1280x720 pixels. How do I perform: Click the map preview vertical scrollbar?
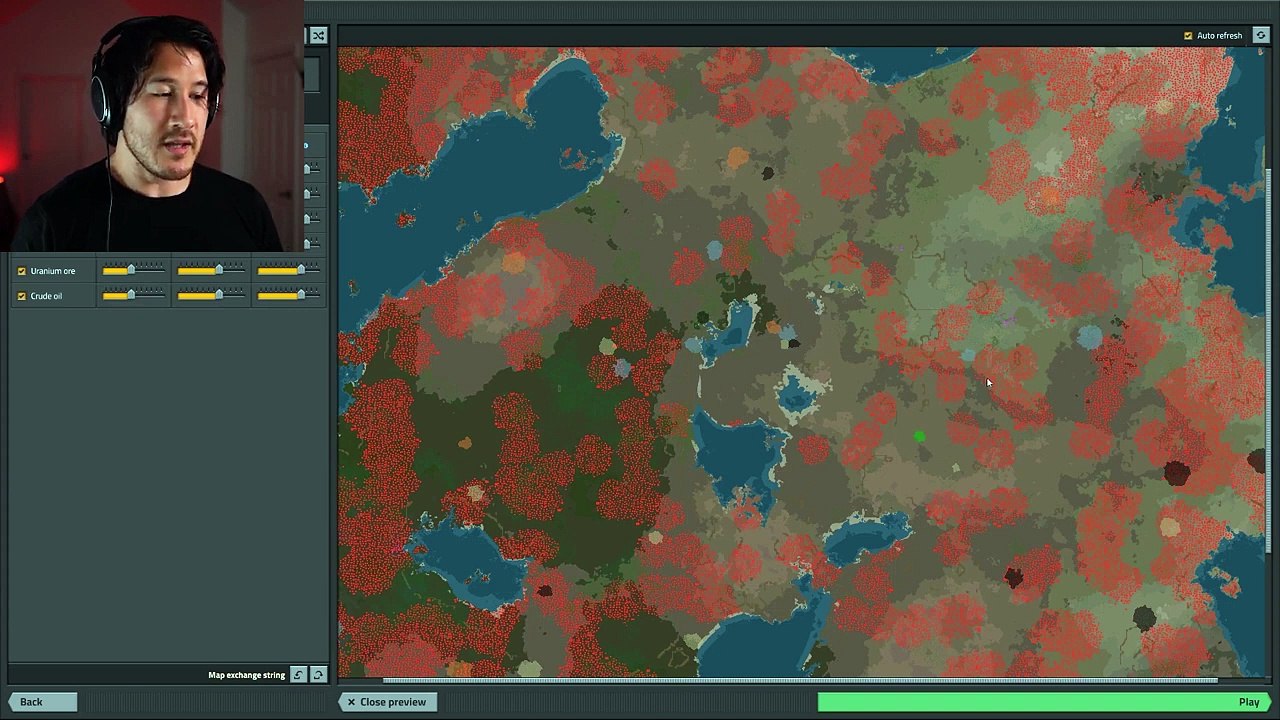[1268, 360]
